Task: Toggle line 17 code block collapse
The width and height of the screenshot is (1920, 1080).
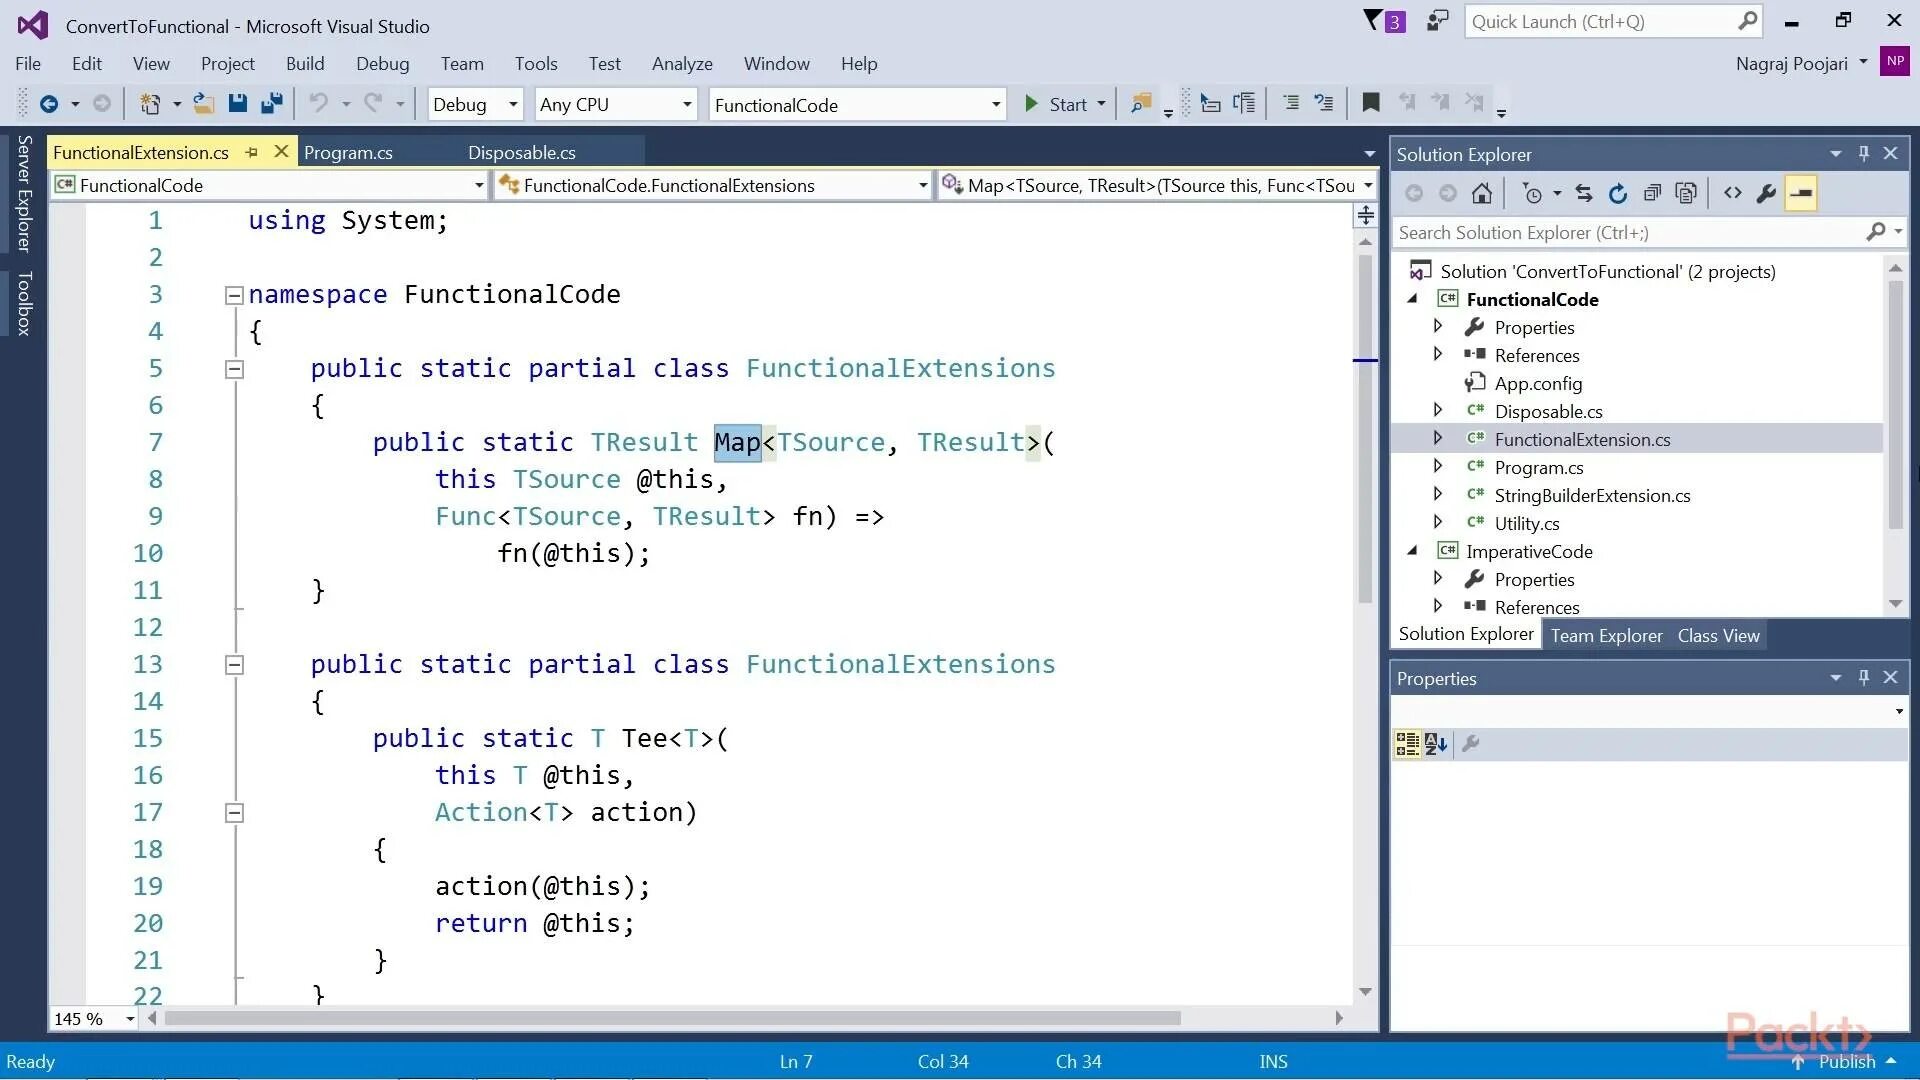Action: [233, 811]
